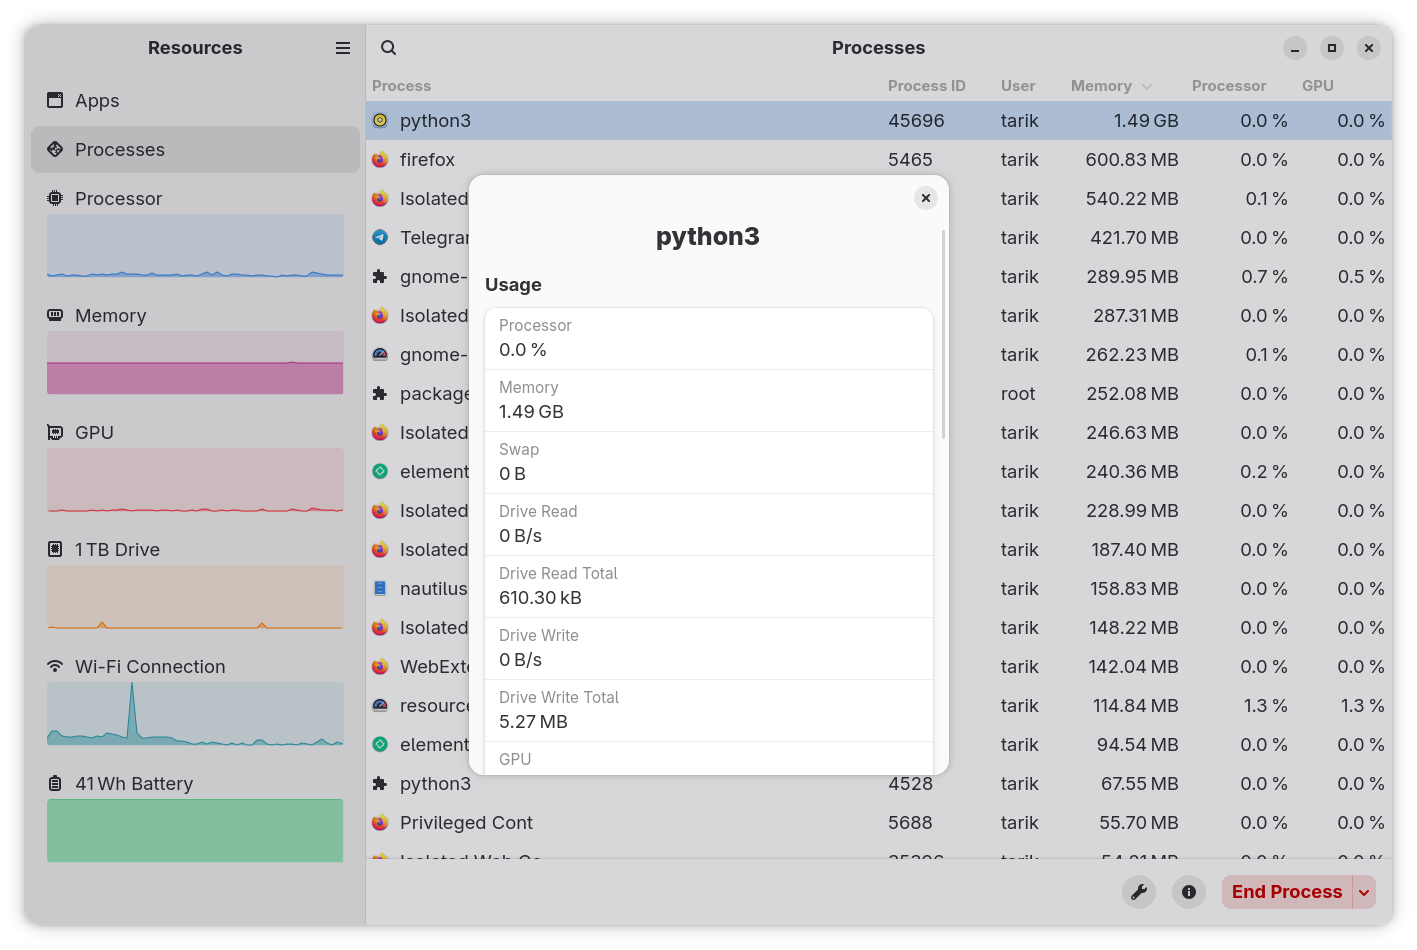Click the 1 TB Drive icon
Image resolution: width=1417 pixels, height=950 pixels.
coord(55,550)
